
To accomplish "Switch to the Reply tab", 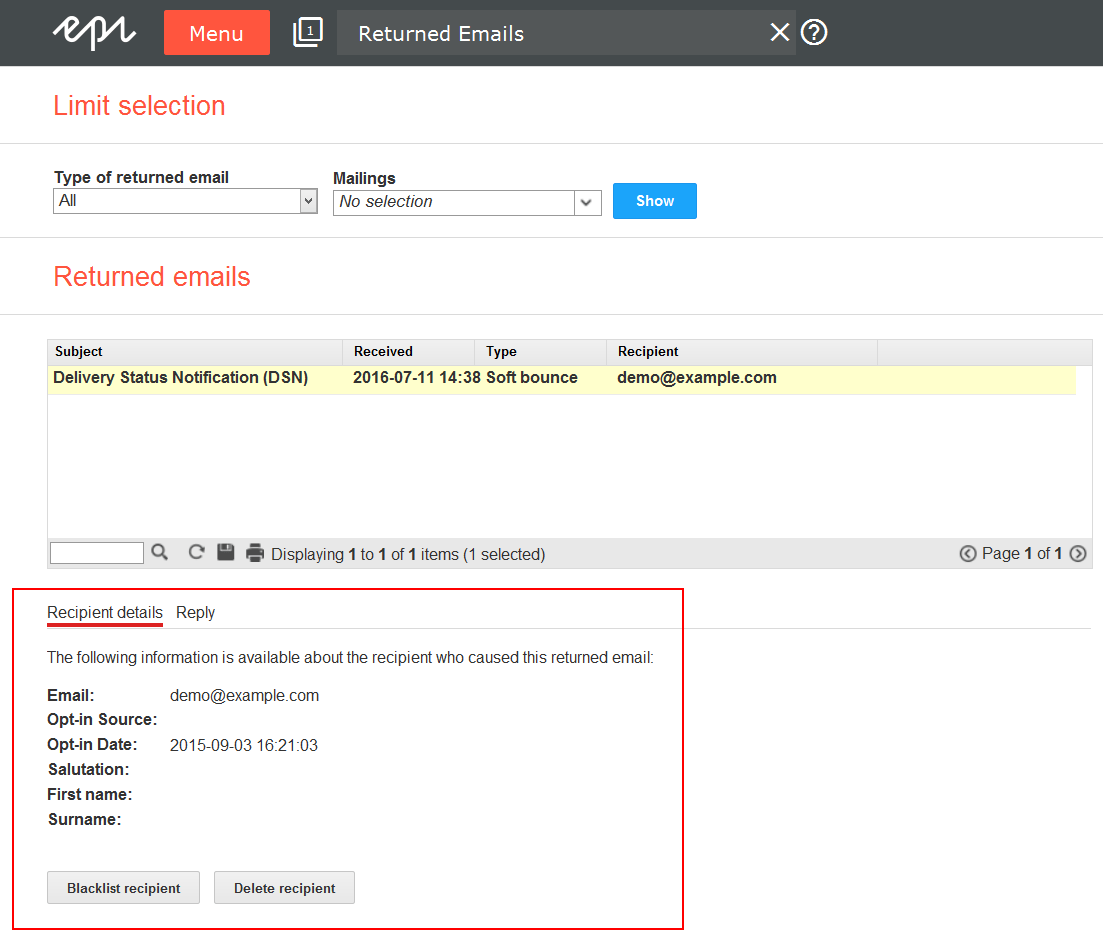I will [x=195, y=613].
